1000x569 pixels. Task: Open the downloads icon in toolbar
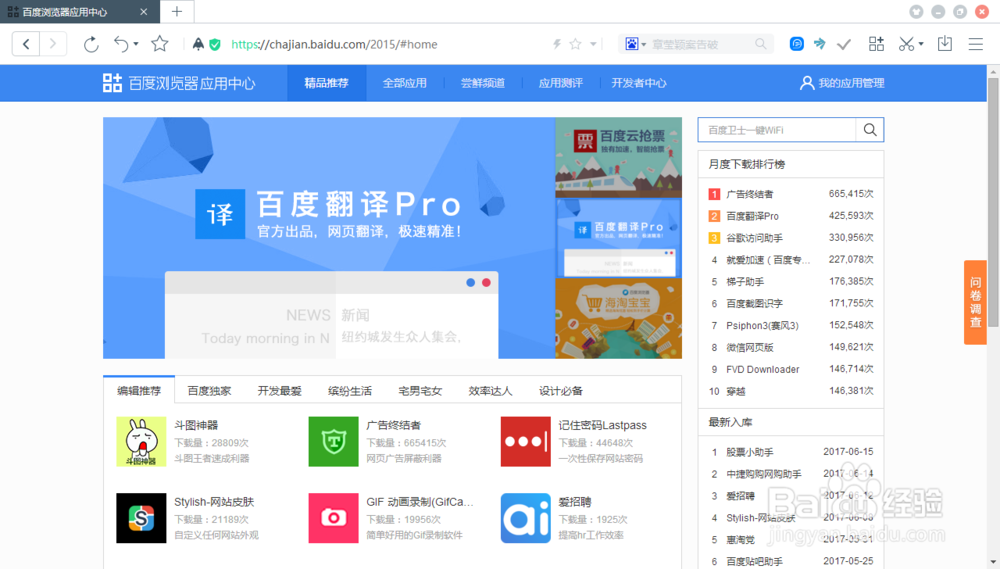click(945, 44)
